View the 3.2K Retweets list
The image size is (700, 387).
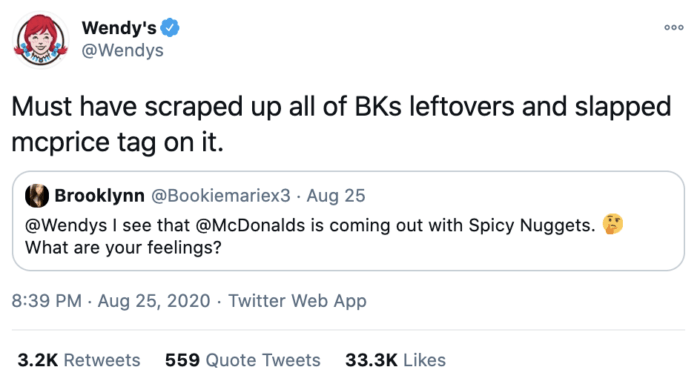79,360
